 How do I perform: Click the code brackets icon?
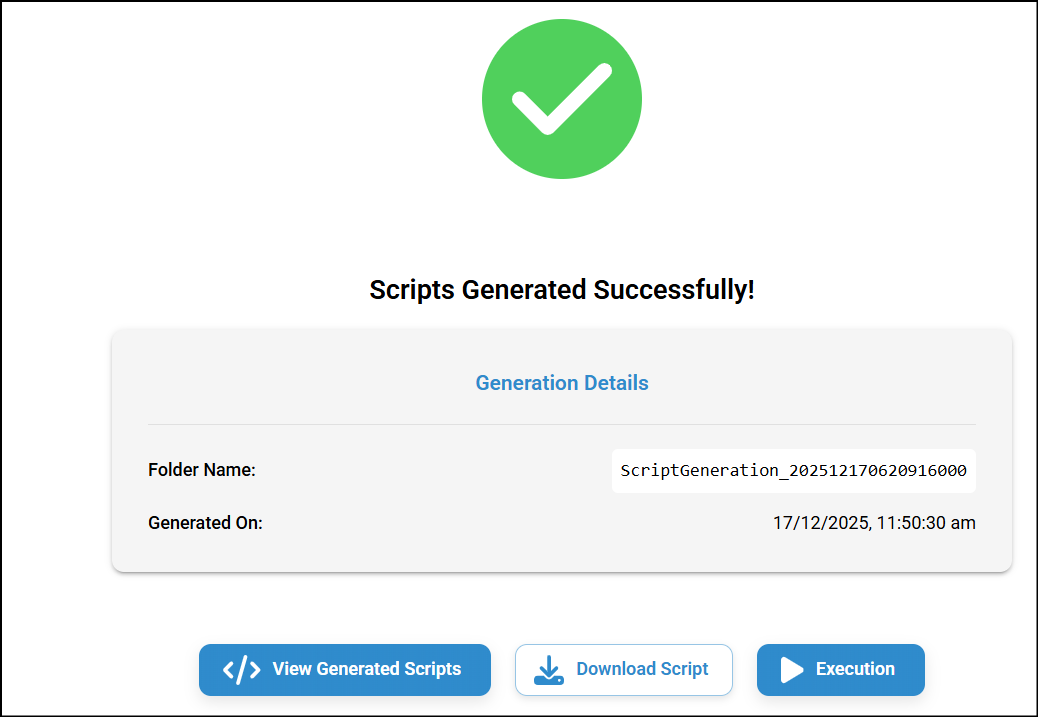(x=242, y=670)
